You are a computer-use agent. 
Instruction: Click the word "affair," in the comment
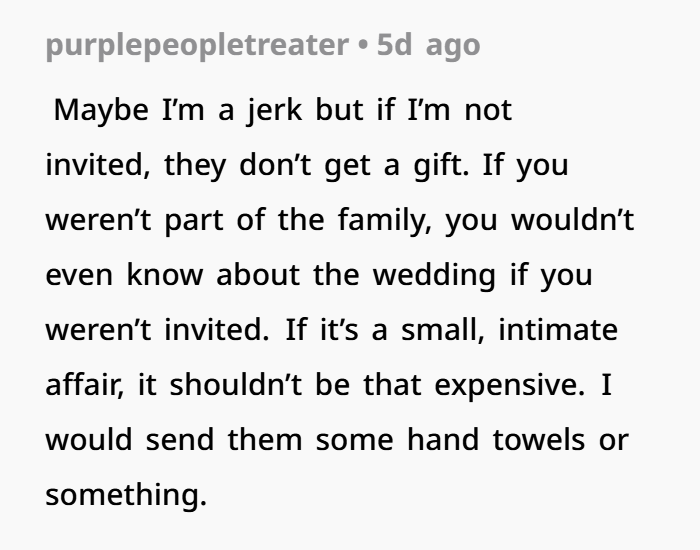[87, 384]
